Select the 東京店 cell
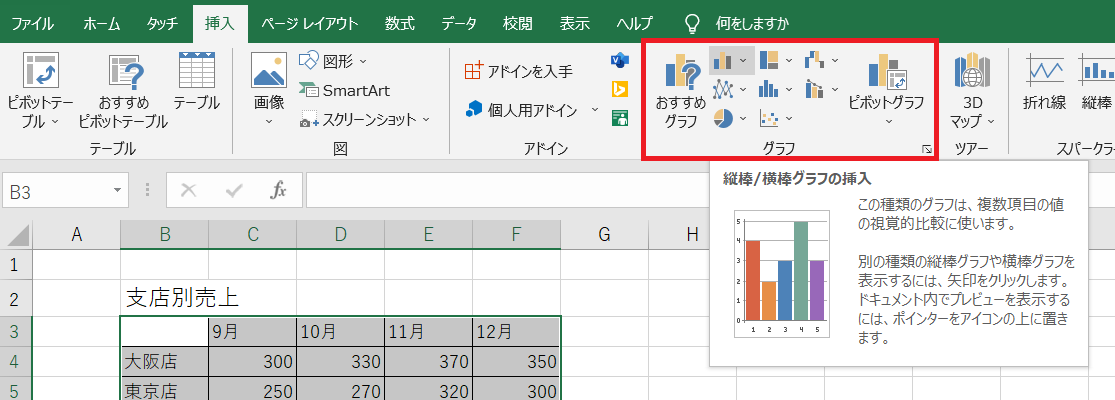Image resolution: width=1115 pixels, height=400 pixels. [164, 389]
